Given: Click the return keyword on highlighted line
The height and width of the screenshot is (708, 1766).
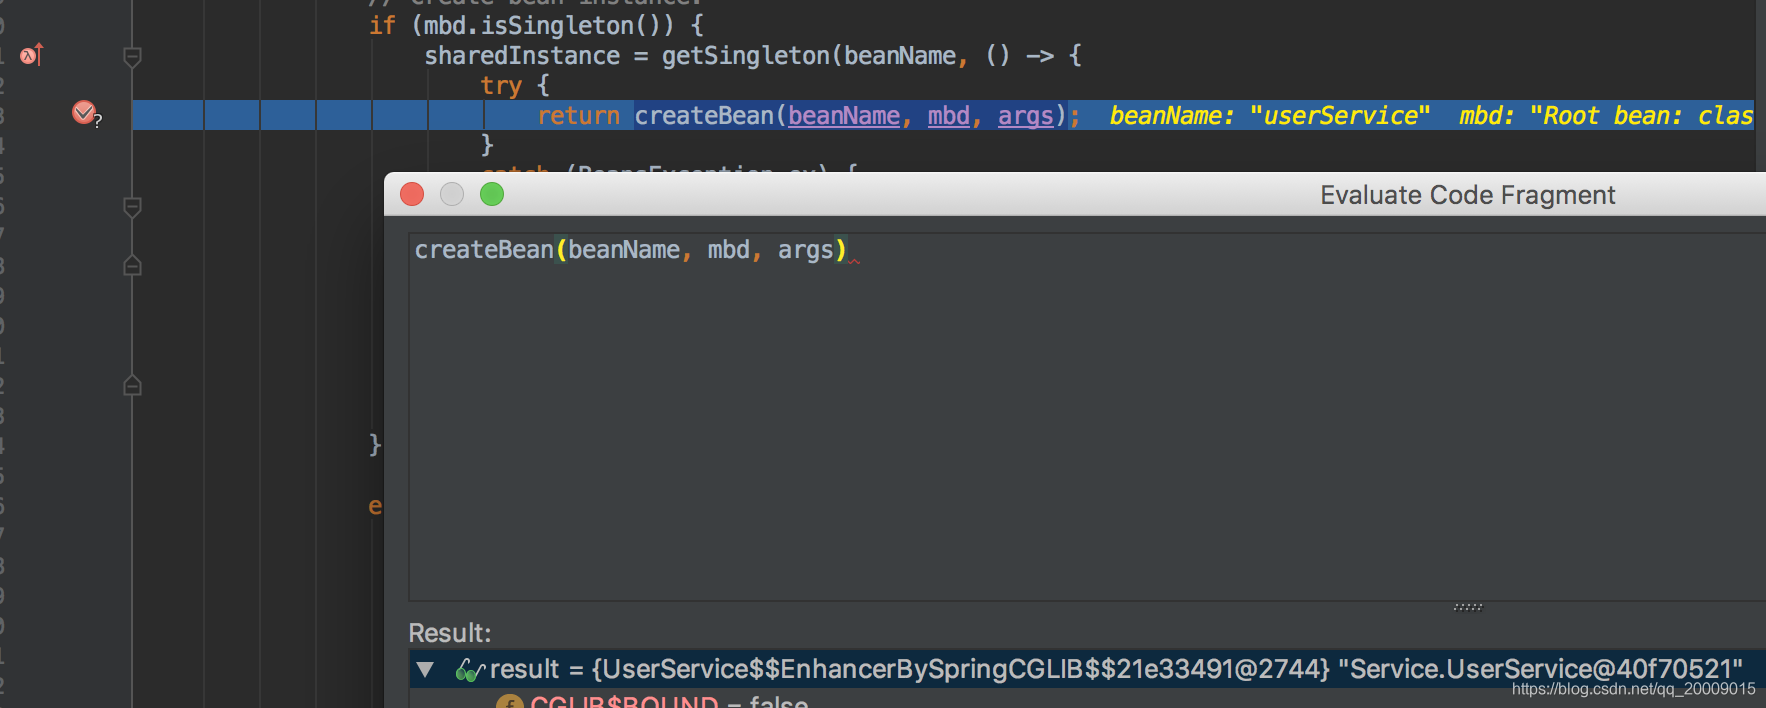Looking at the screenshot, I should (579, 116).
